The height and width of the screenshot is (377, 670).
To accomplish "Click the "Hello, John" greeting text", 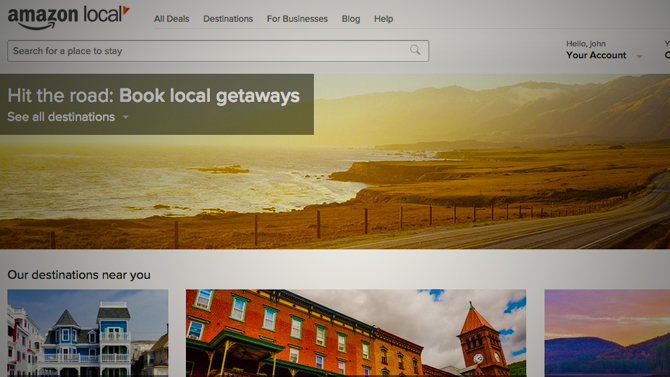I will click(x=586, y=44).
